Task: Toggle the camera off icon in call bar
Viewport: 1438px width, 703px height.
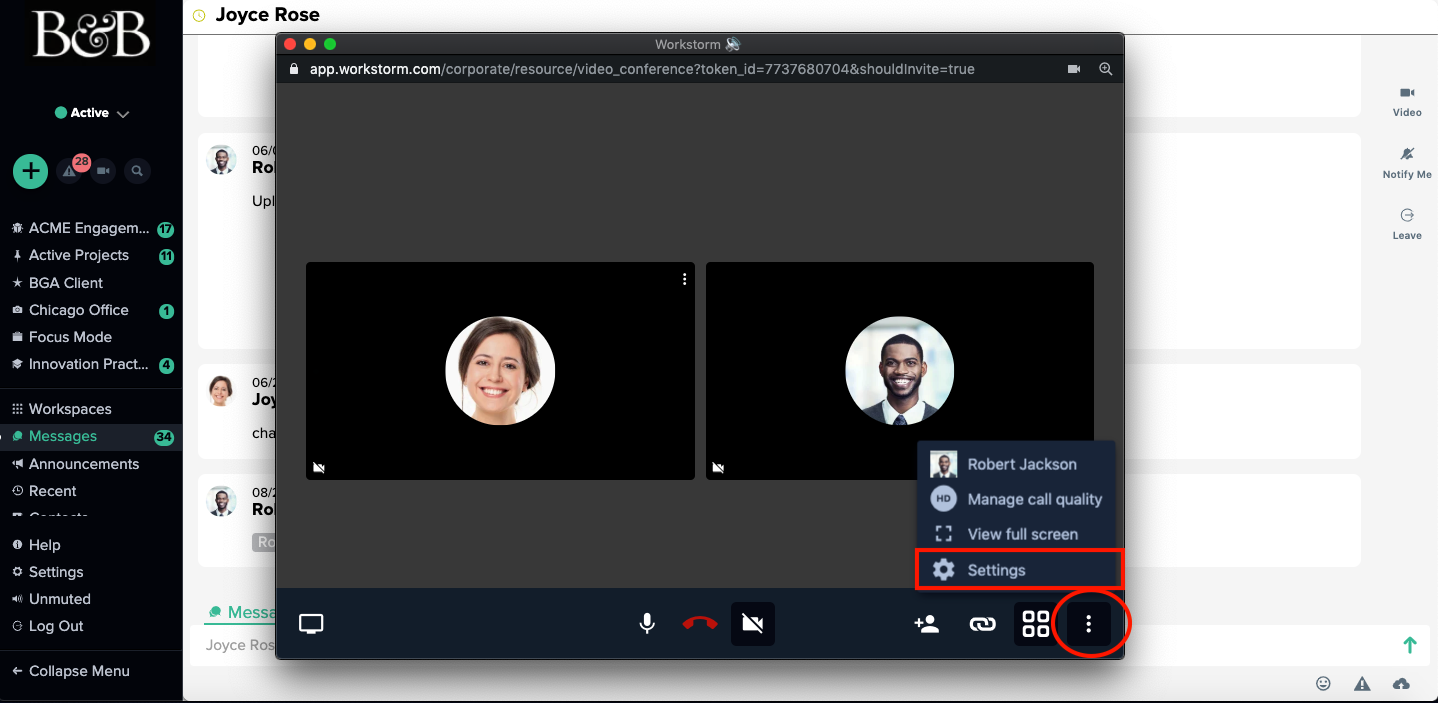Action: pos(753,624)
